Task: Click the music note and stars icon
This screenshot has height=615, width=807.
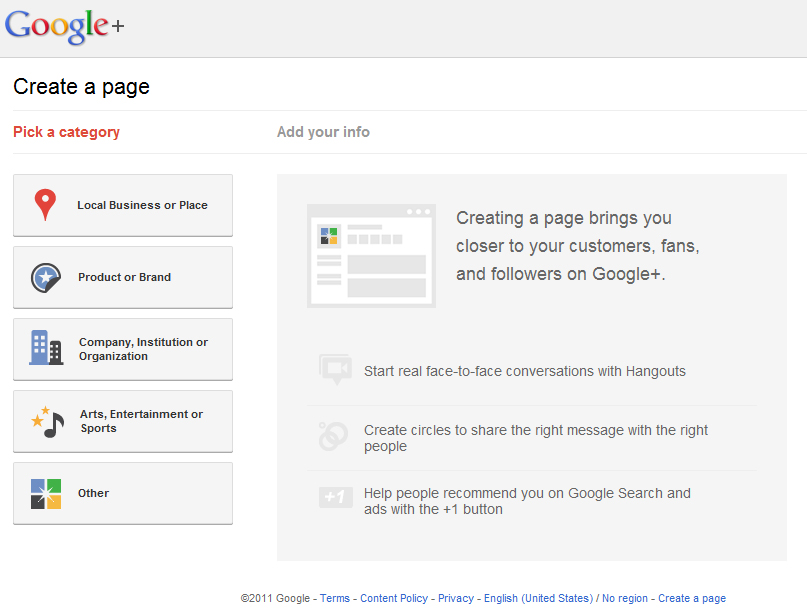Action: [x=47, y=422]
